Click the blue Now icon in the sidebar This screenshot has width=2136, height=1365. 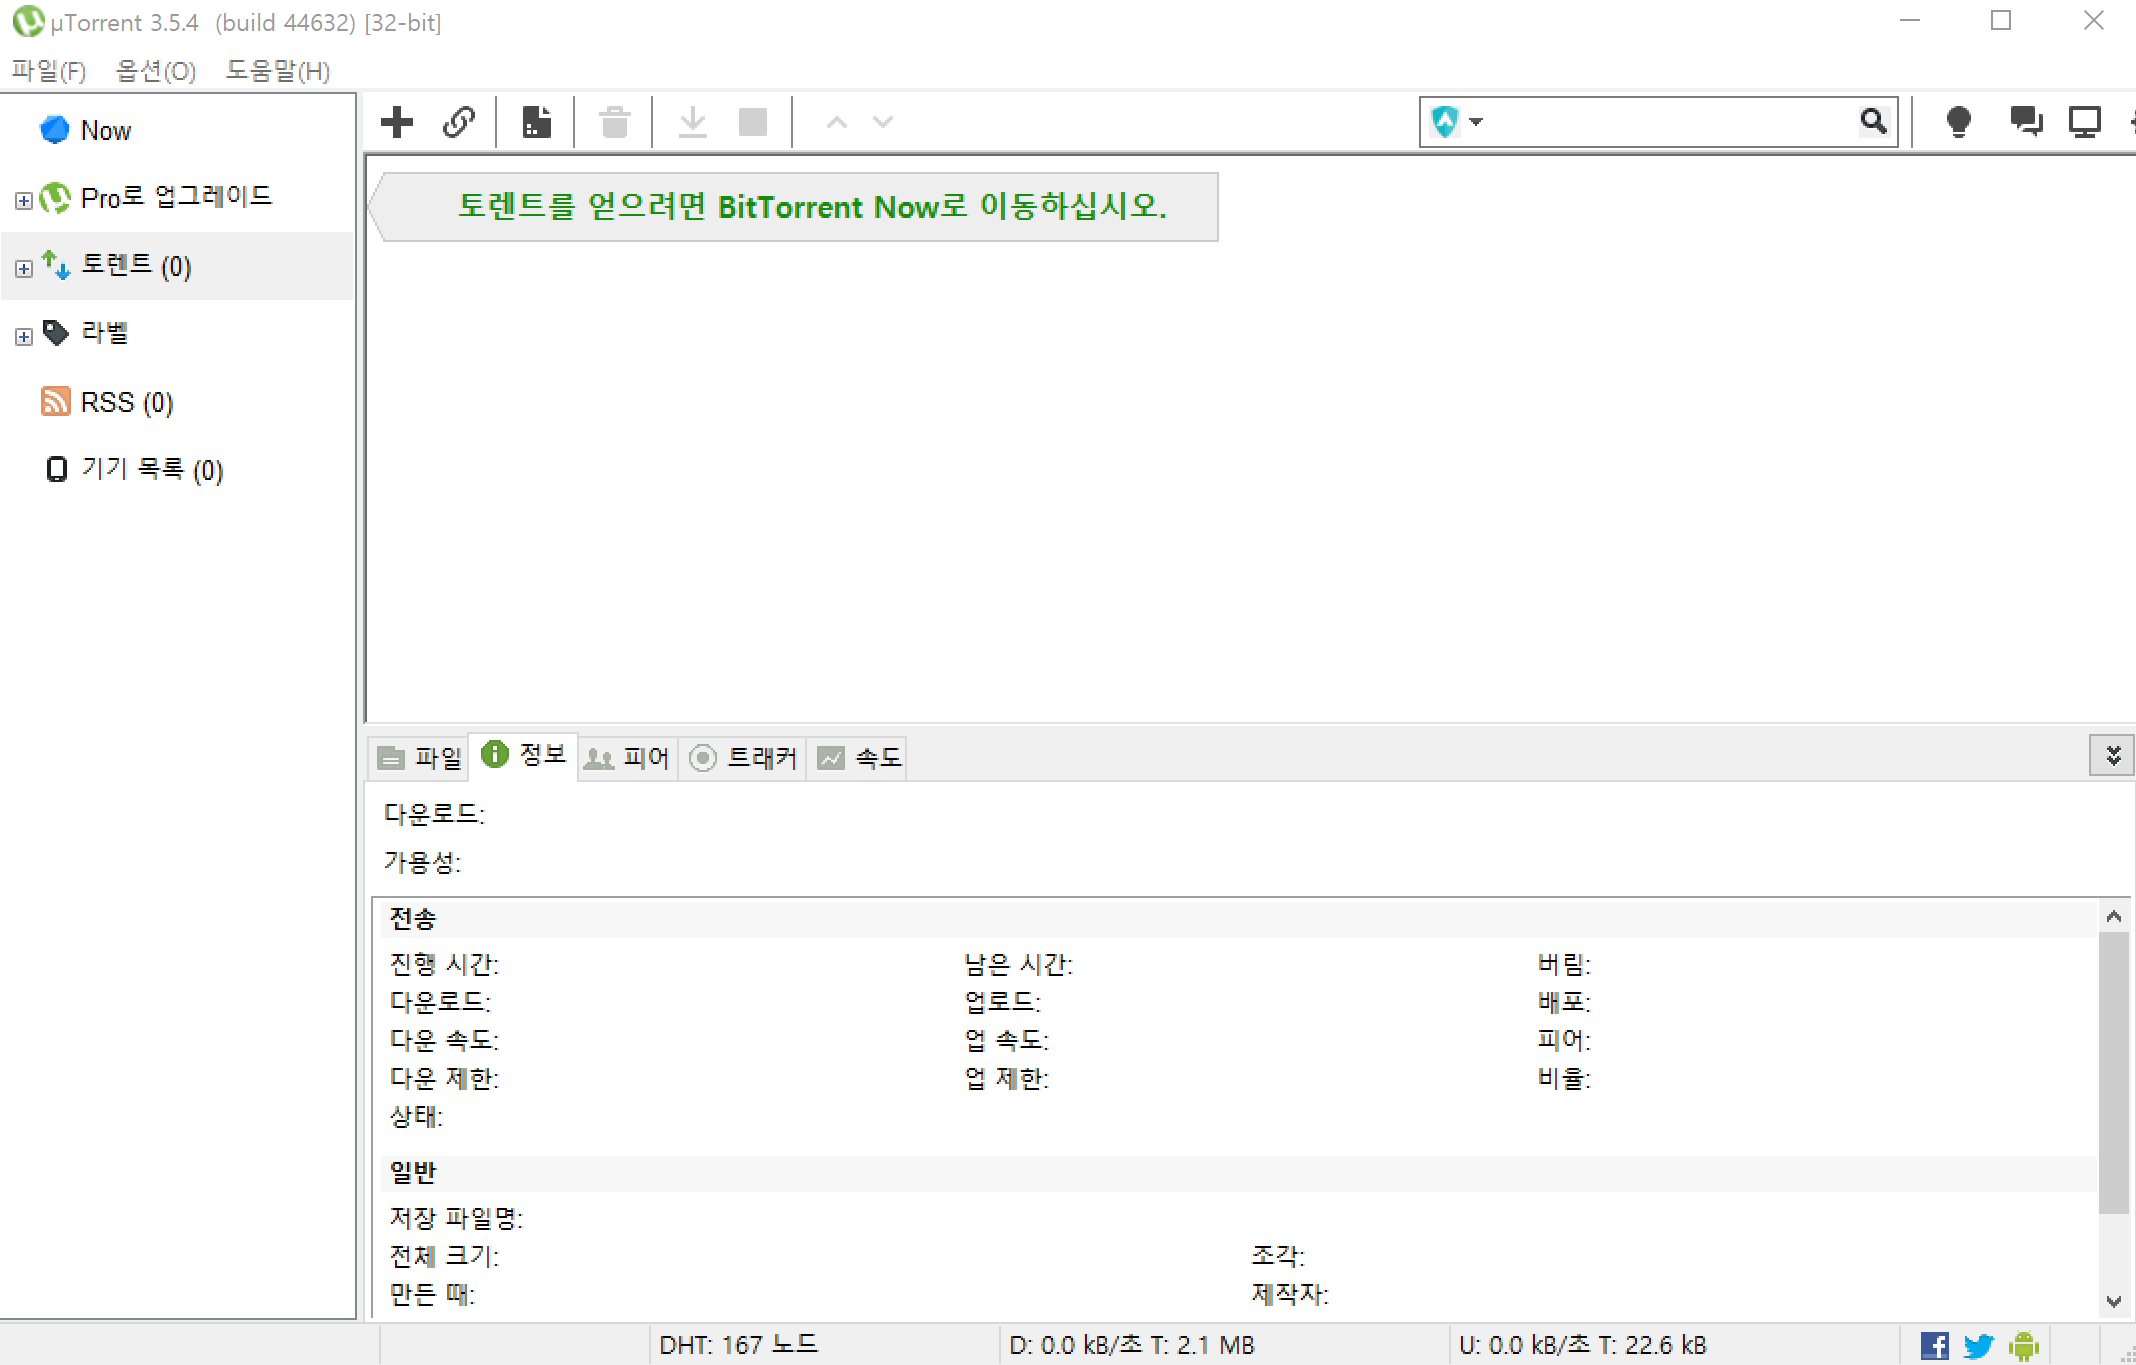(x=55, y=130)
